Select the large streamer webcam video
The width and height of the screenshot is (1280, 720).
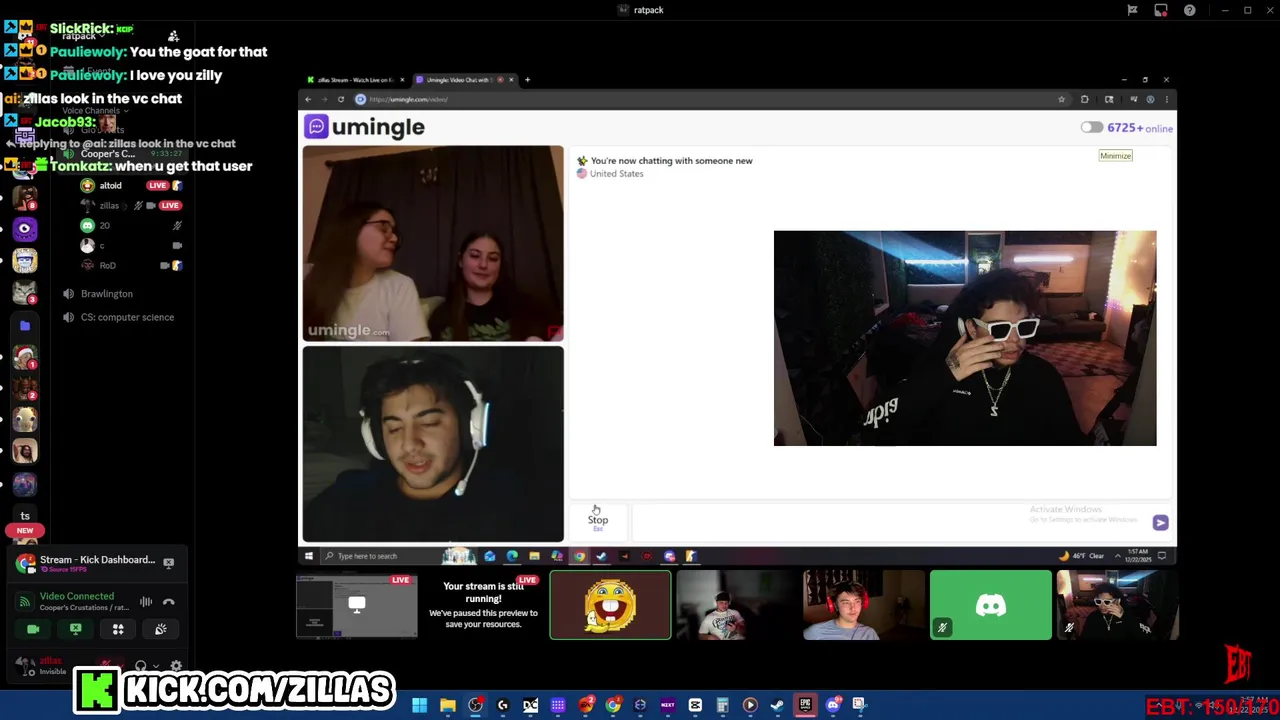(965, 338)
